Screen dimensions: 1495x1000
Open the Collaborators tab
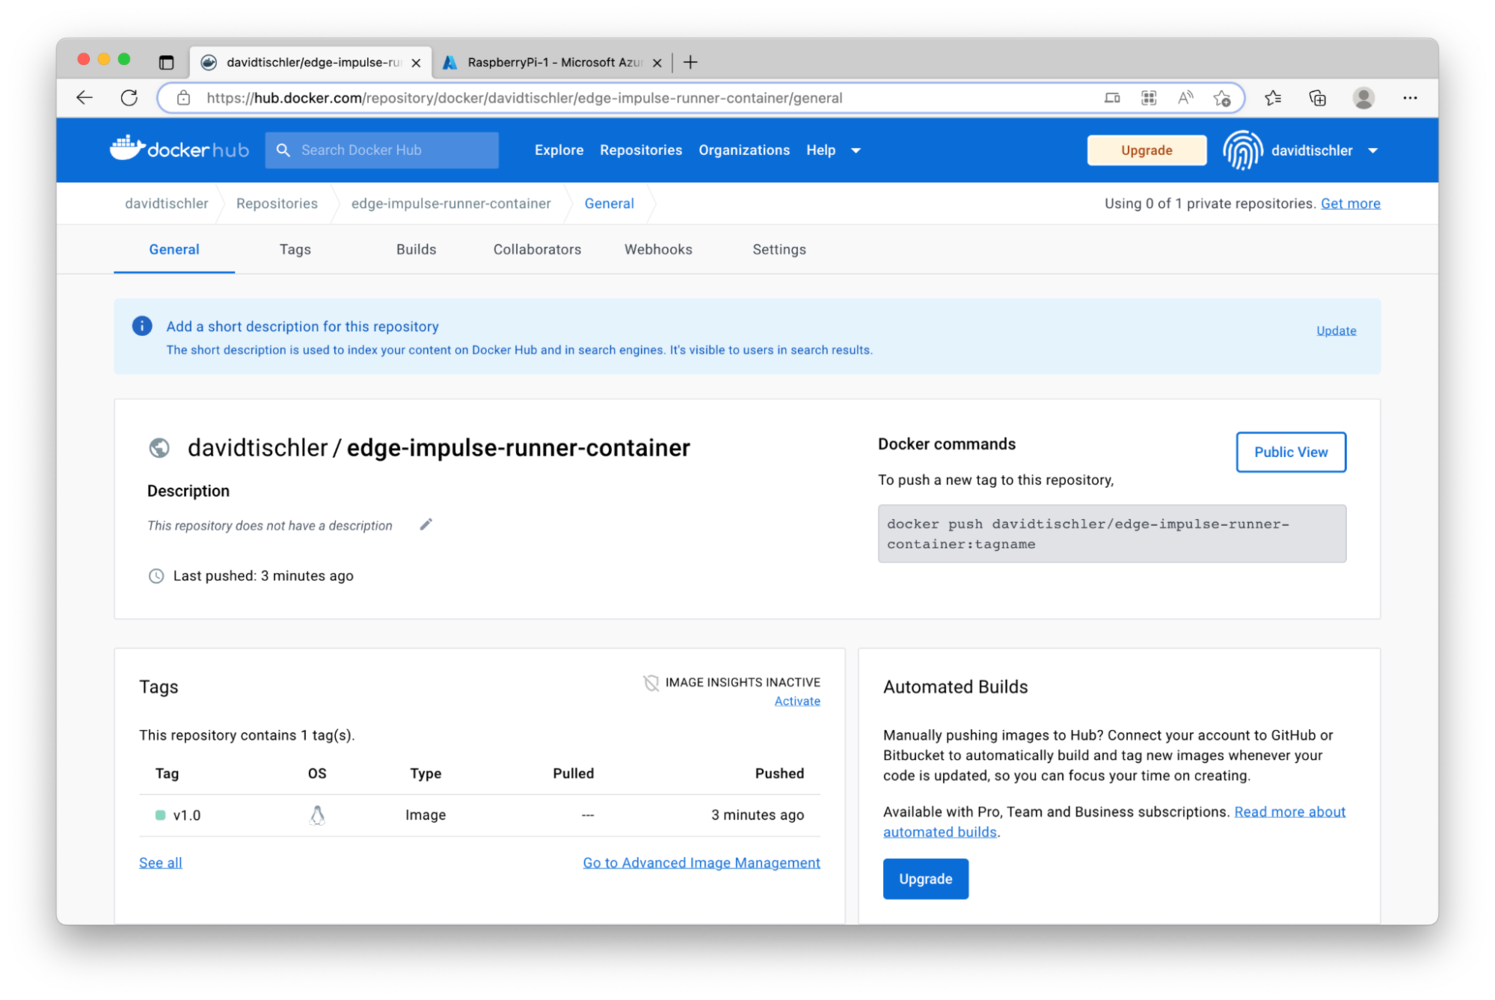(537, 250)
